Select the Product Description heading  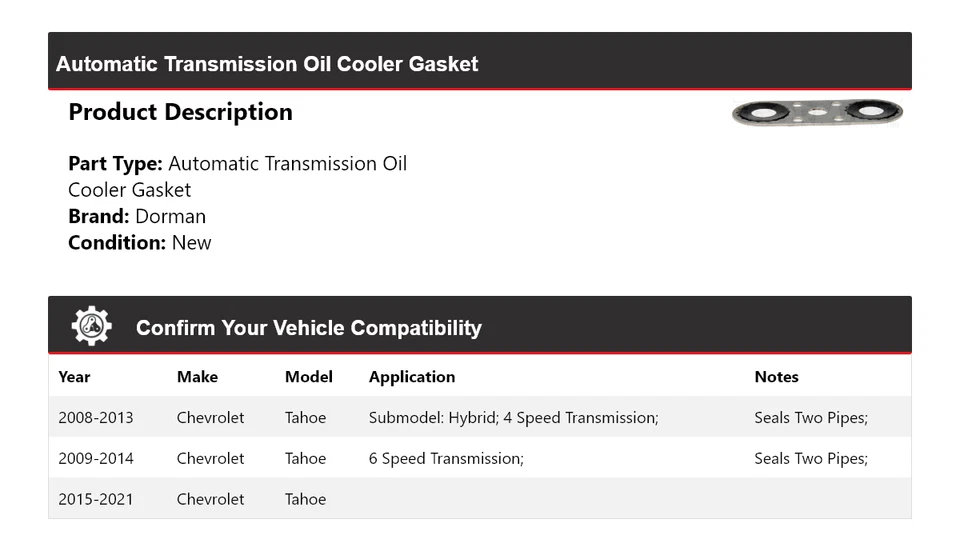[180, 112]
